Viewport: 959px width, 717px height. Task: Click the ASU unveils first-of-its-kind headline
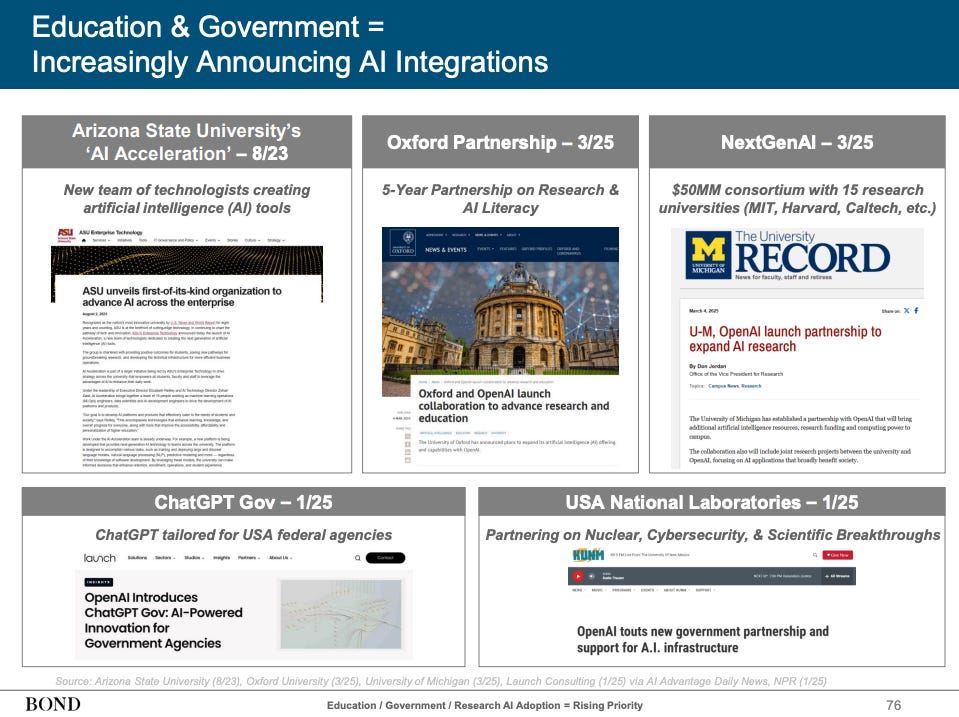tap(182, 297)
